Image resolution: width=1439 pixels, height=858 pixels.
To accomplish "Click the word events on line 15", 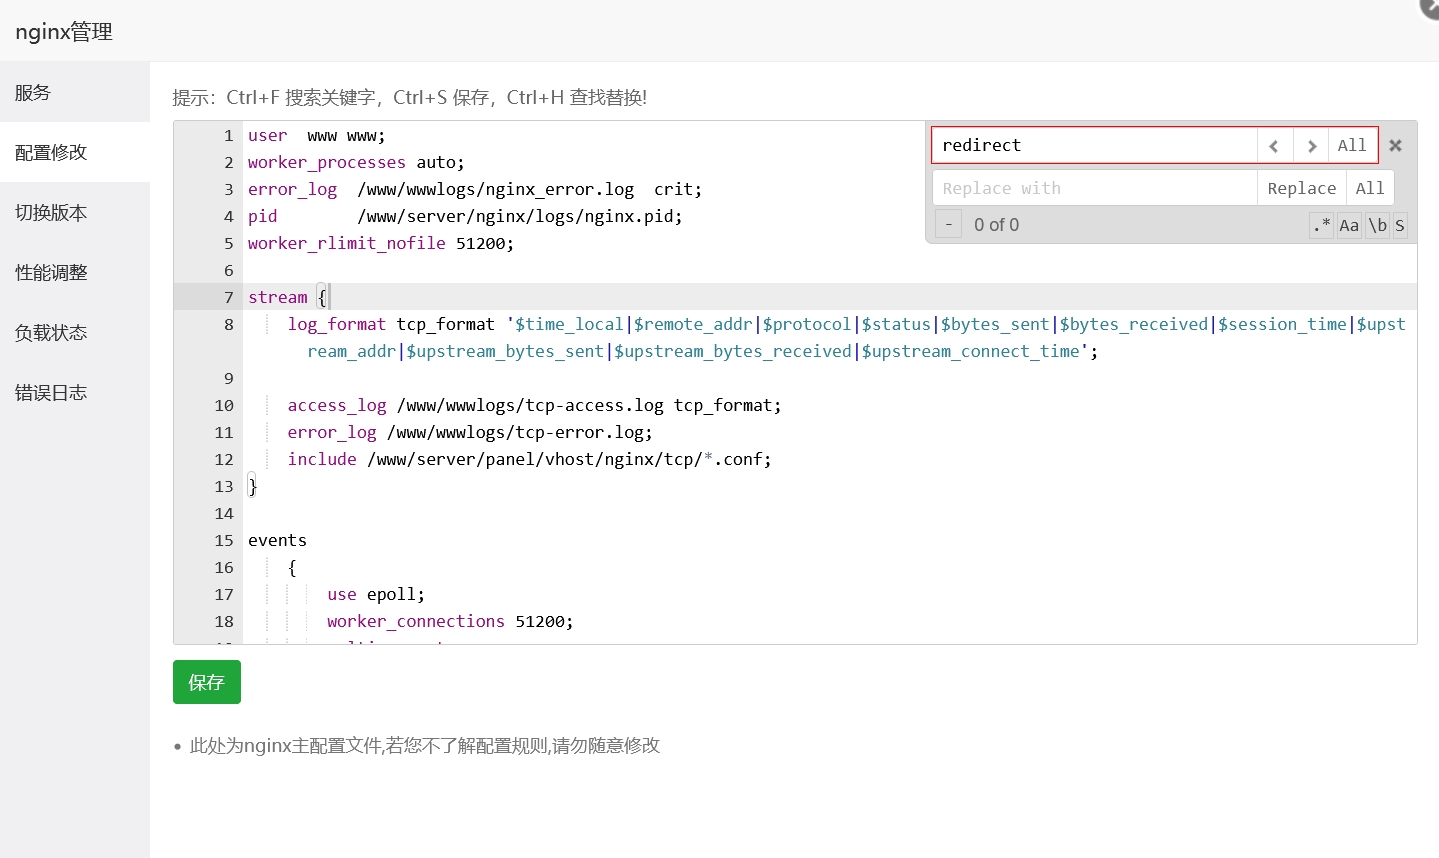I will [277, 540].
